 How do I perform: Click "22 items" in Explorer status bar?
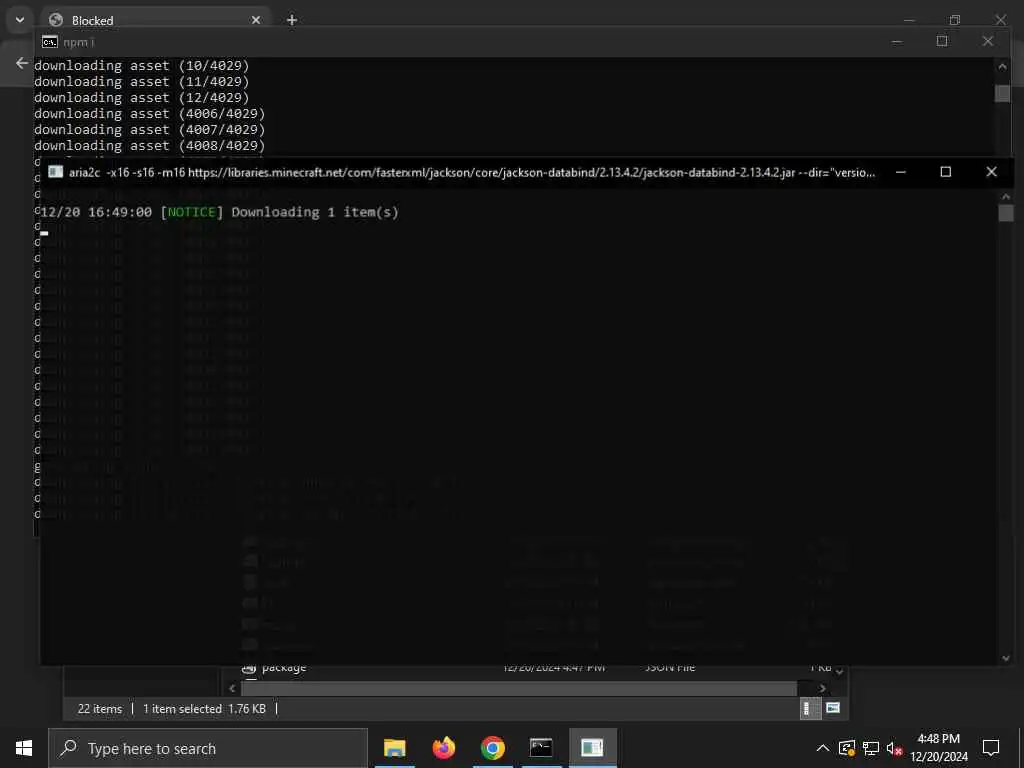pos(100,709)
